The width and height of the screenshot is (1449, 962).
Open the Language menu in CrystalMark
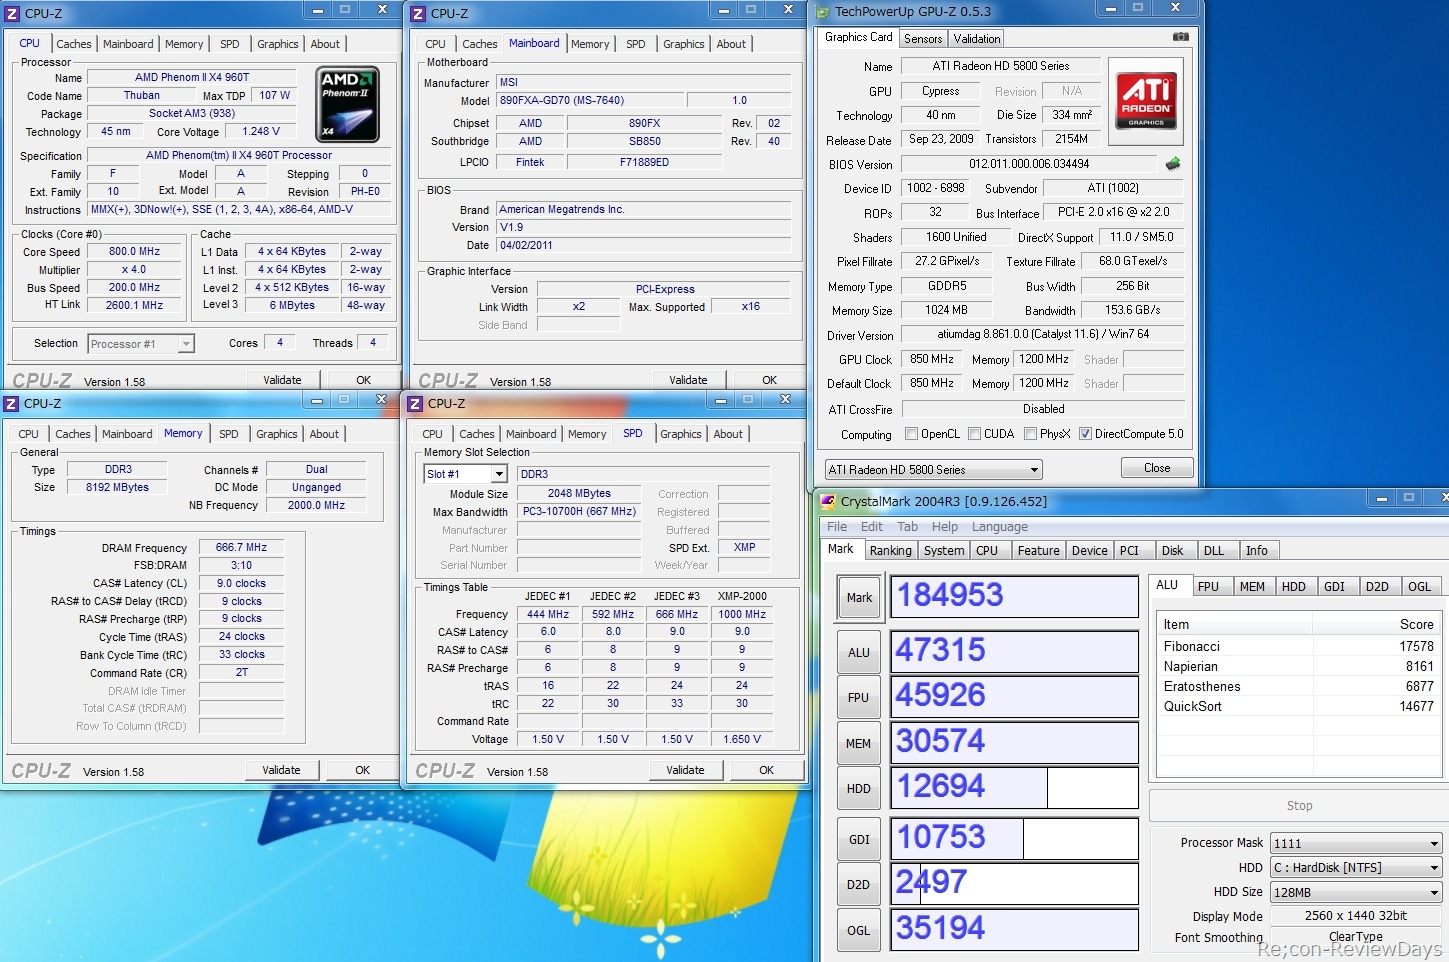pos(999,527)
